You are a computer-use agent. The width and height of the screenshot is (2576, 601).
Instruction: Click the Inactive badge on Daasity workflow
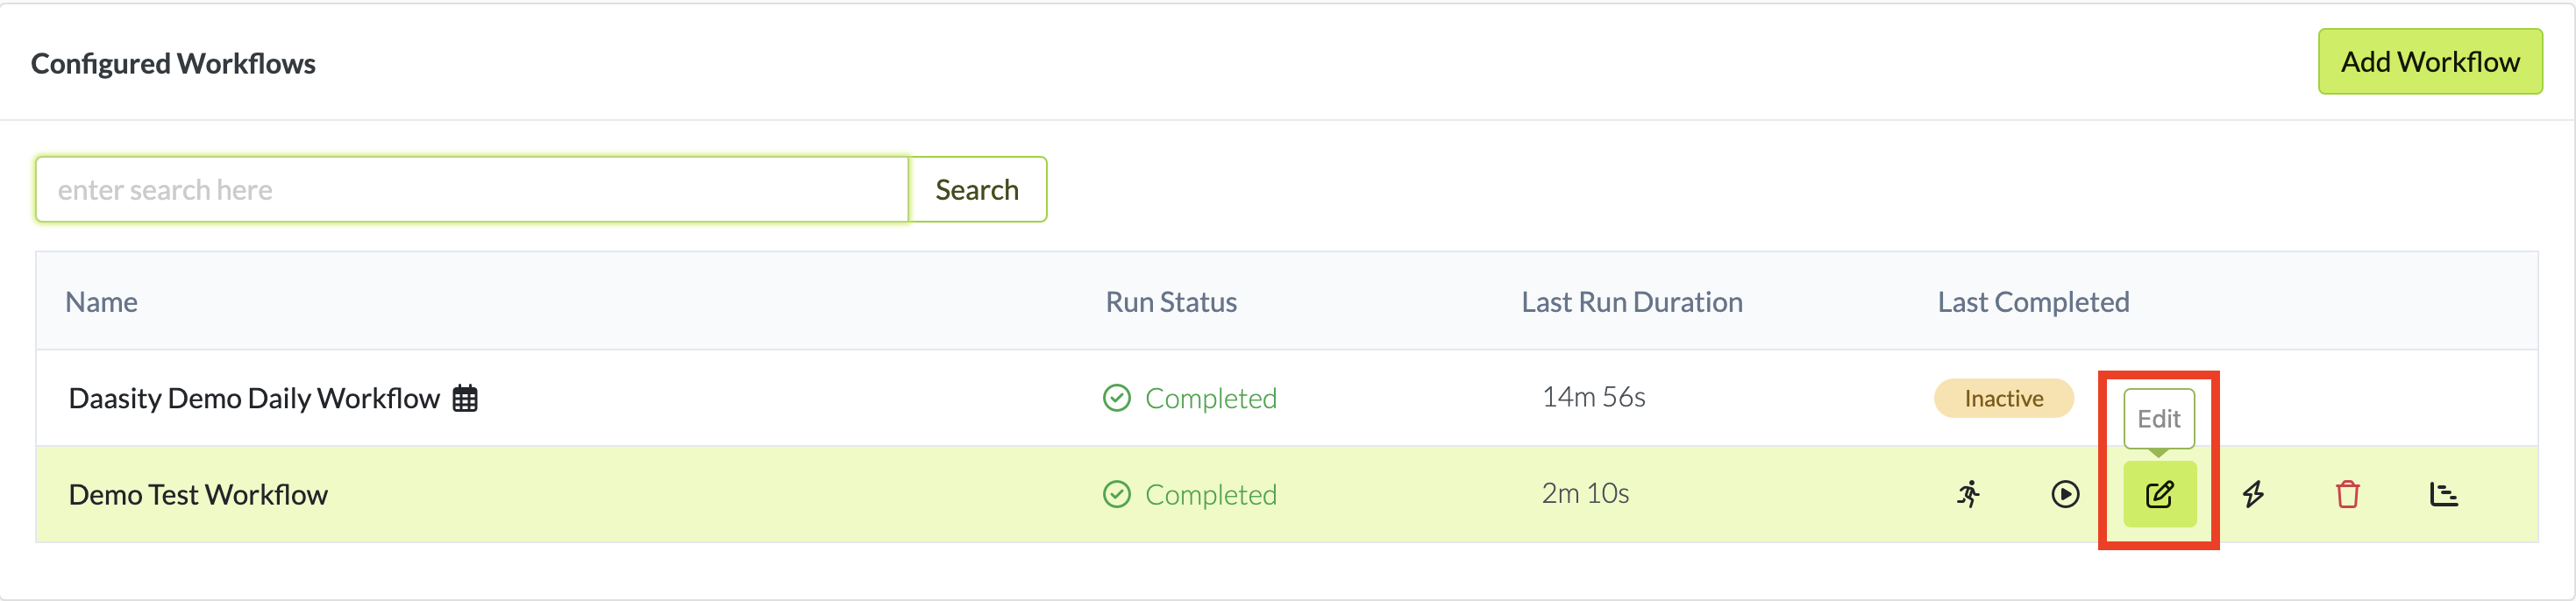coord(2003,398)
